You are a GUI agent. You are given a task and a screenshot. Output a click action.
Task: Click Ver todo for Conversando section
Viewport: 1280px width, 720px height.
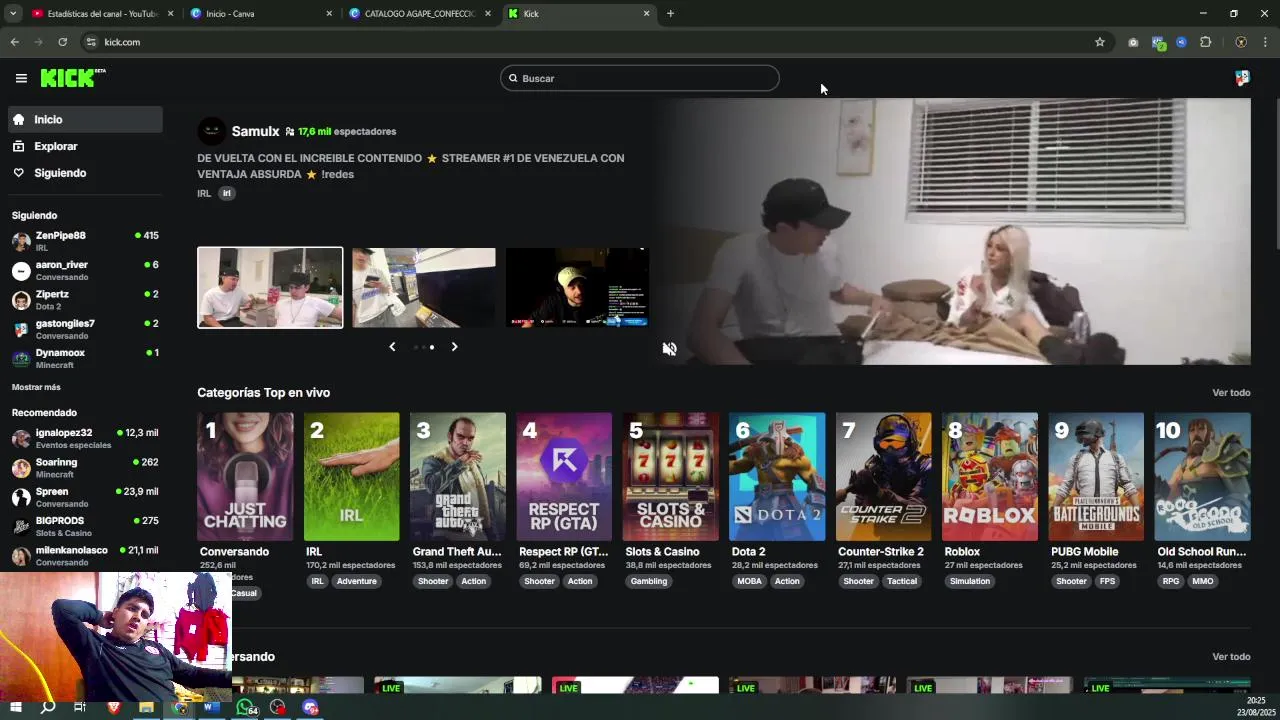pos(1231,657)
